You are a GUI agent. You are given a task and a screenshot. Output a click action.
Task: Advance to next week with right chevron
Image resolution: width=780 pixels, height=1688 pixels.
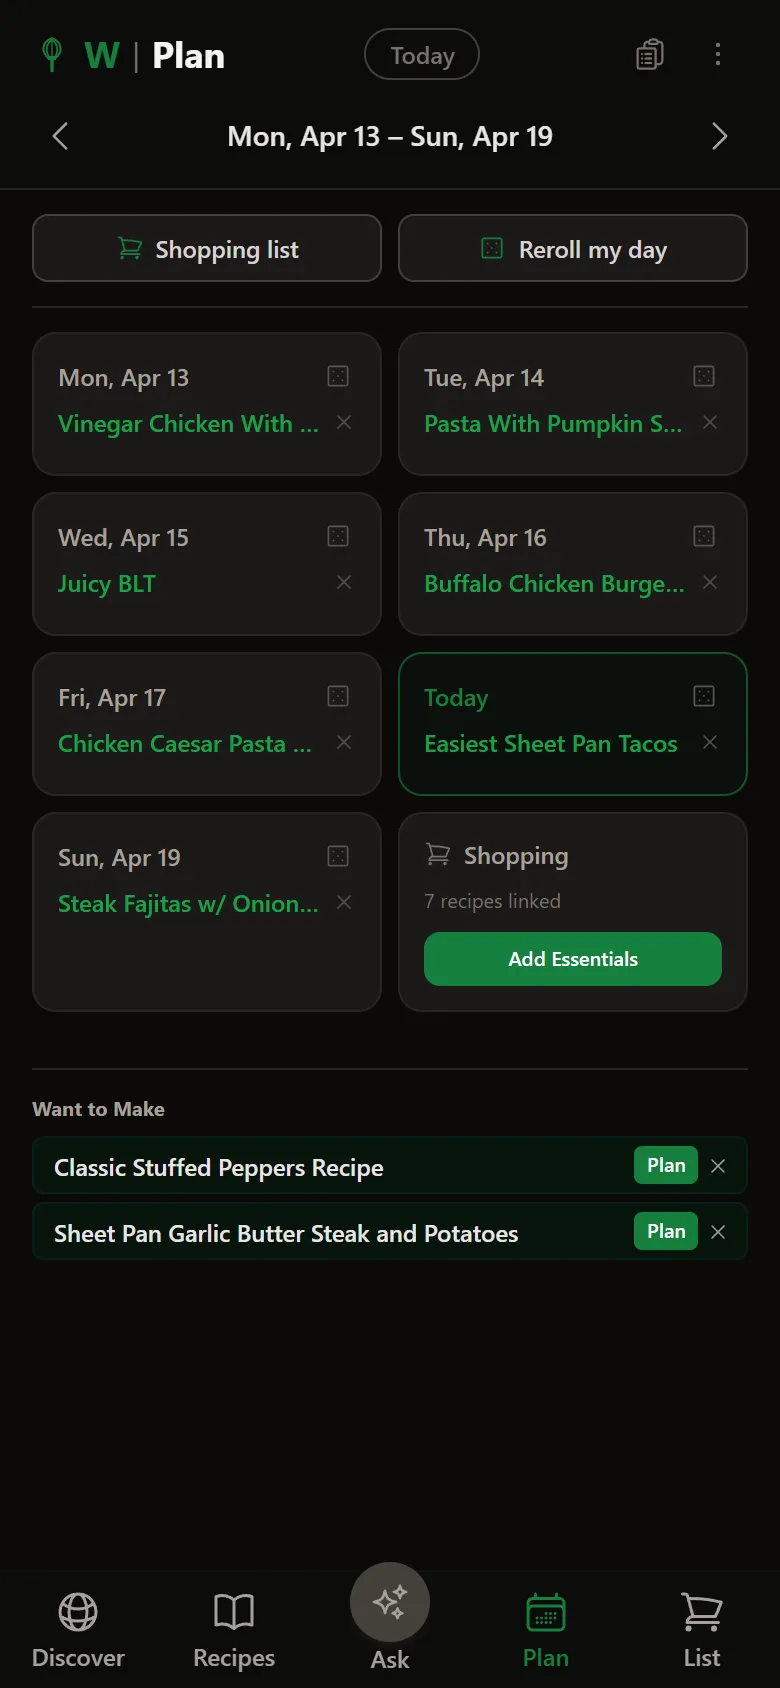(x=719, y=136)
